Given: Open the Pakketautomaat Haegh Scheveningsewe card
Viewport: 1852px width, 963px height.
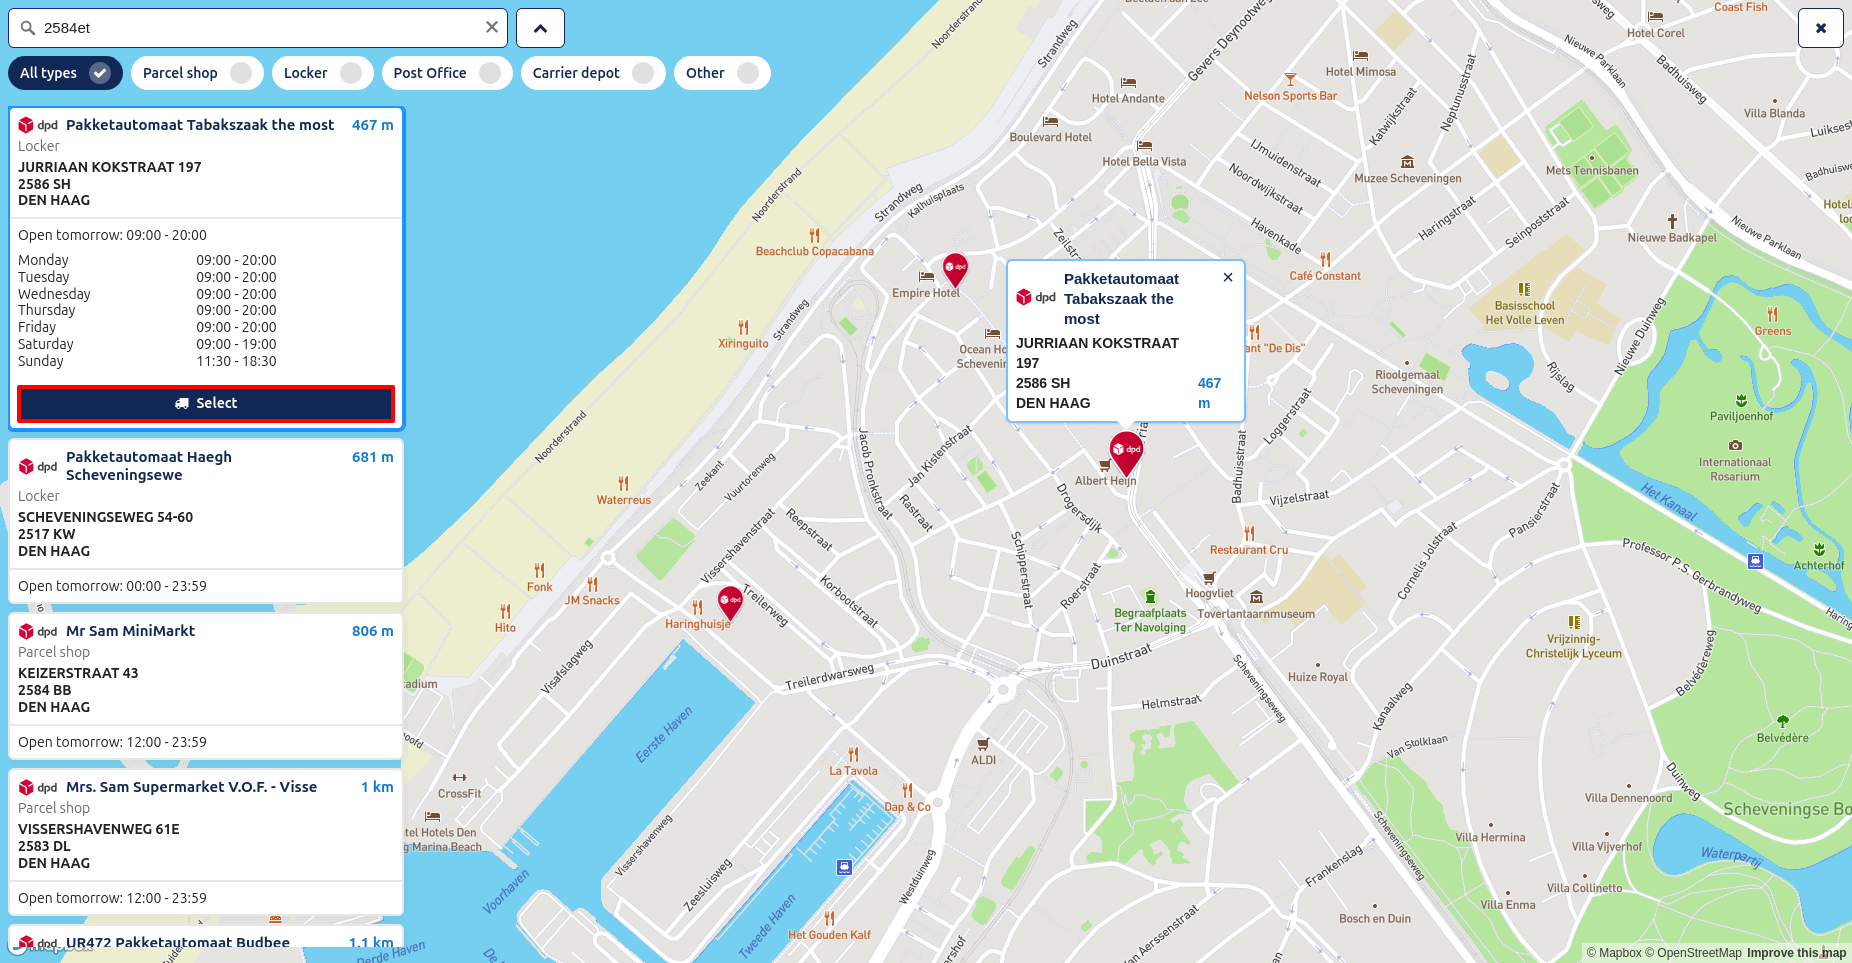Looking at the screenshot, I should tap(206, 520).
